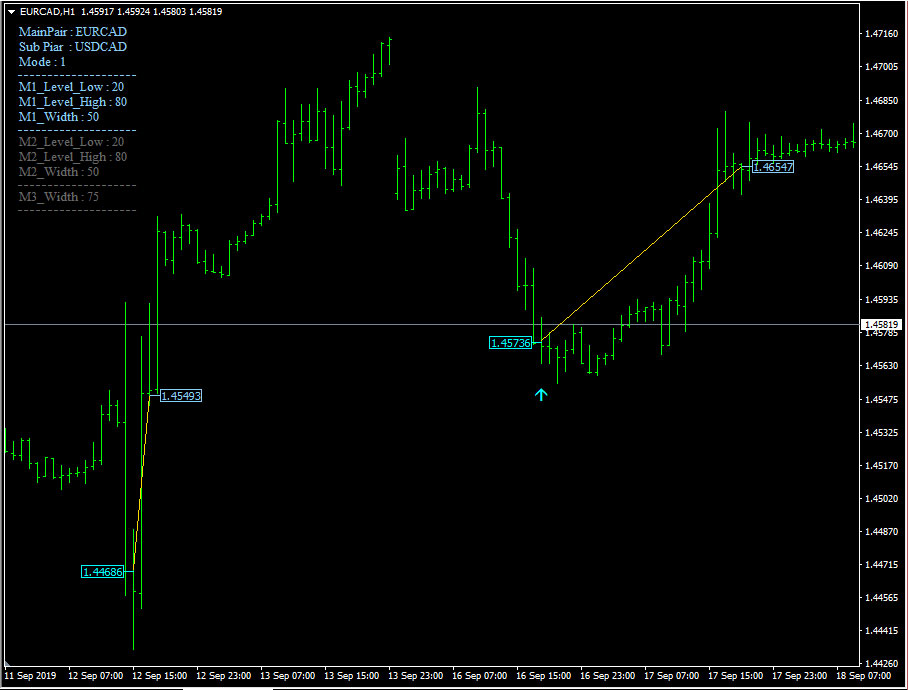Select the 1.45736 entry price label
The width and height of the screenshot is (908, 690).
[510, 343]
